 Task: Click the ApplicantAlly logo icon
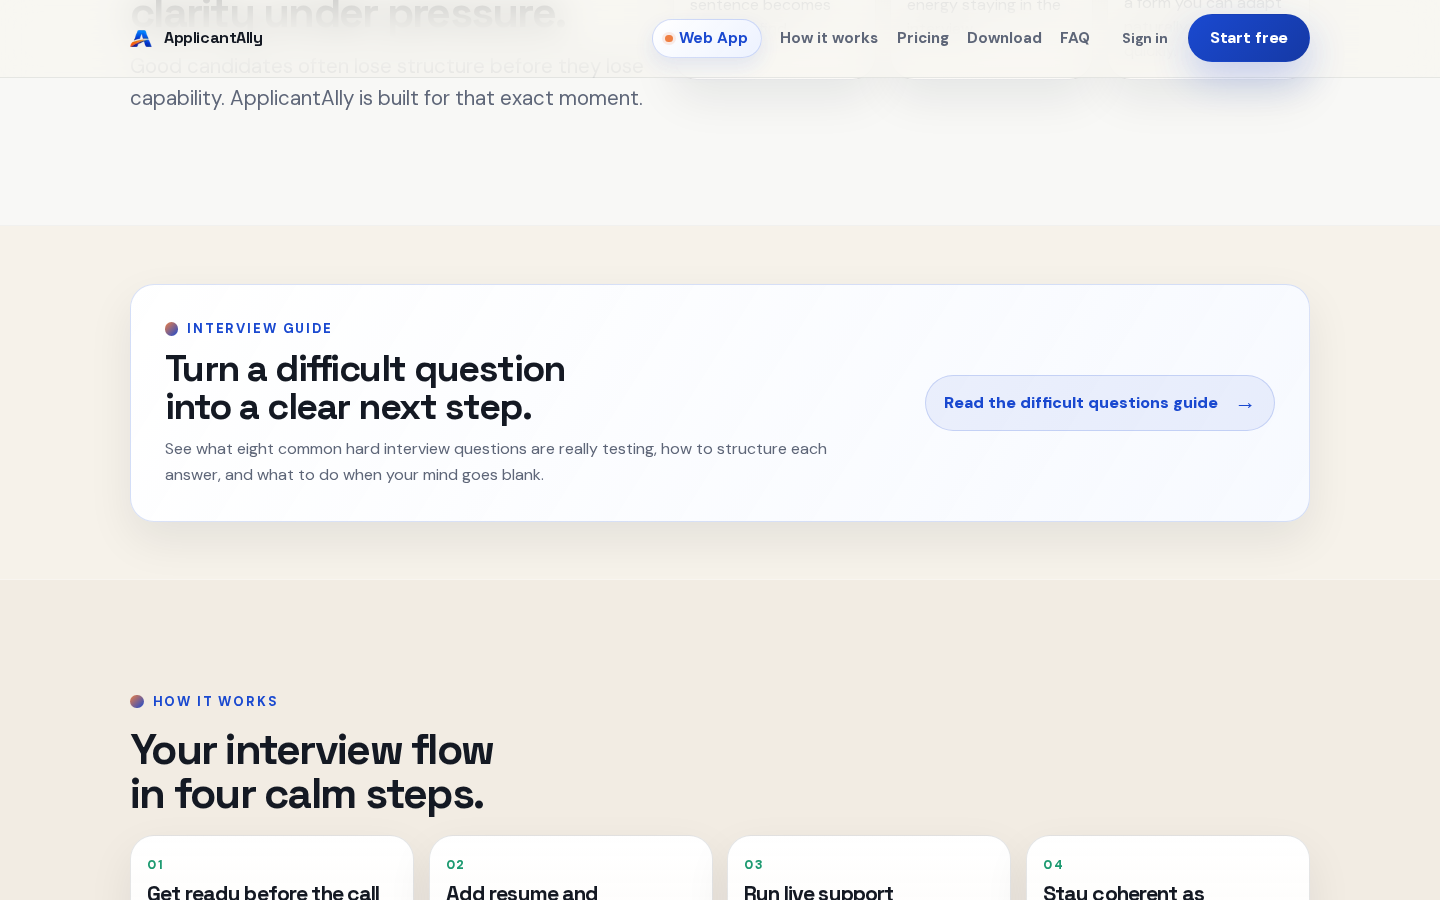[x=141, y=38]
